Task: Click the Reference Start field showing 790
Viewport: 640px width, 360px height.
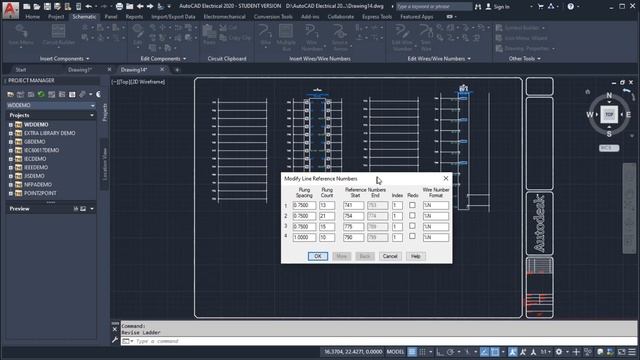Action: (353, 237)
